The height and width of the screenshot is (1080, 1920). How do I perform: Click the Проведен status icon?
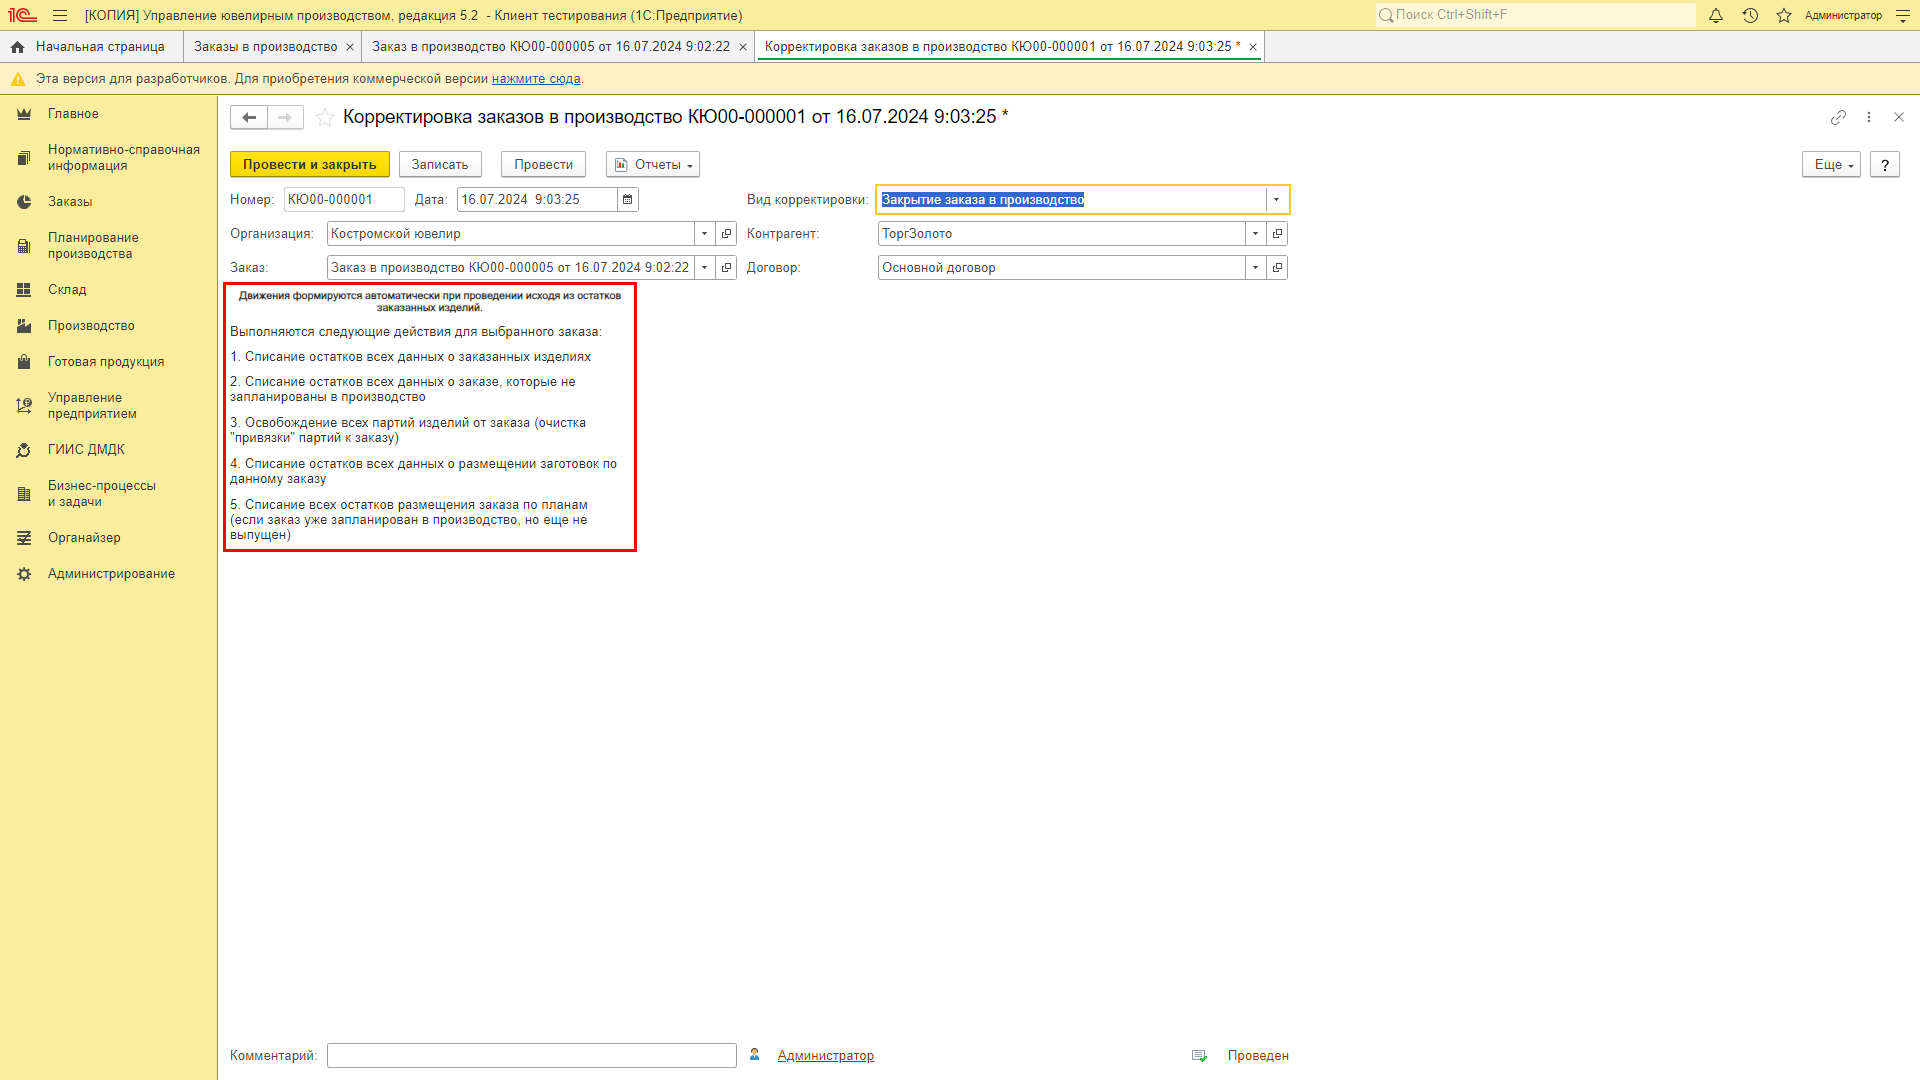pyautogui.click(x=1199, y=1056)
